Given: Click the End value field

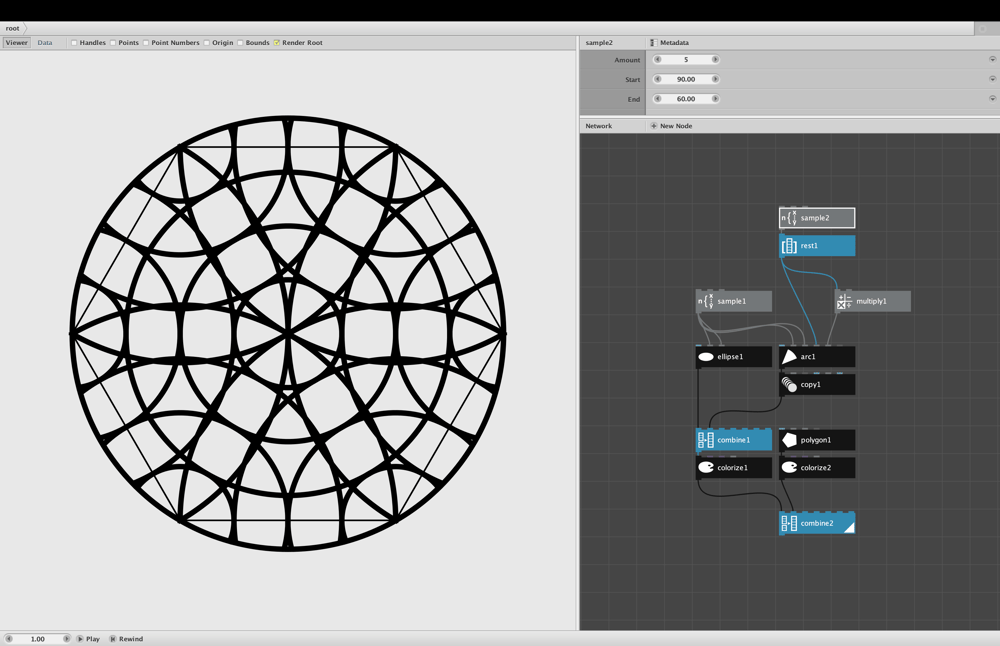Looking at the screenshot, I should coord(686,99).
